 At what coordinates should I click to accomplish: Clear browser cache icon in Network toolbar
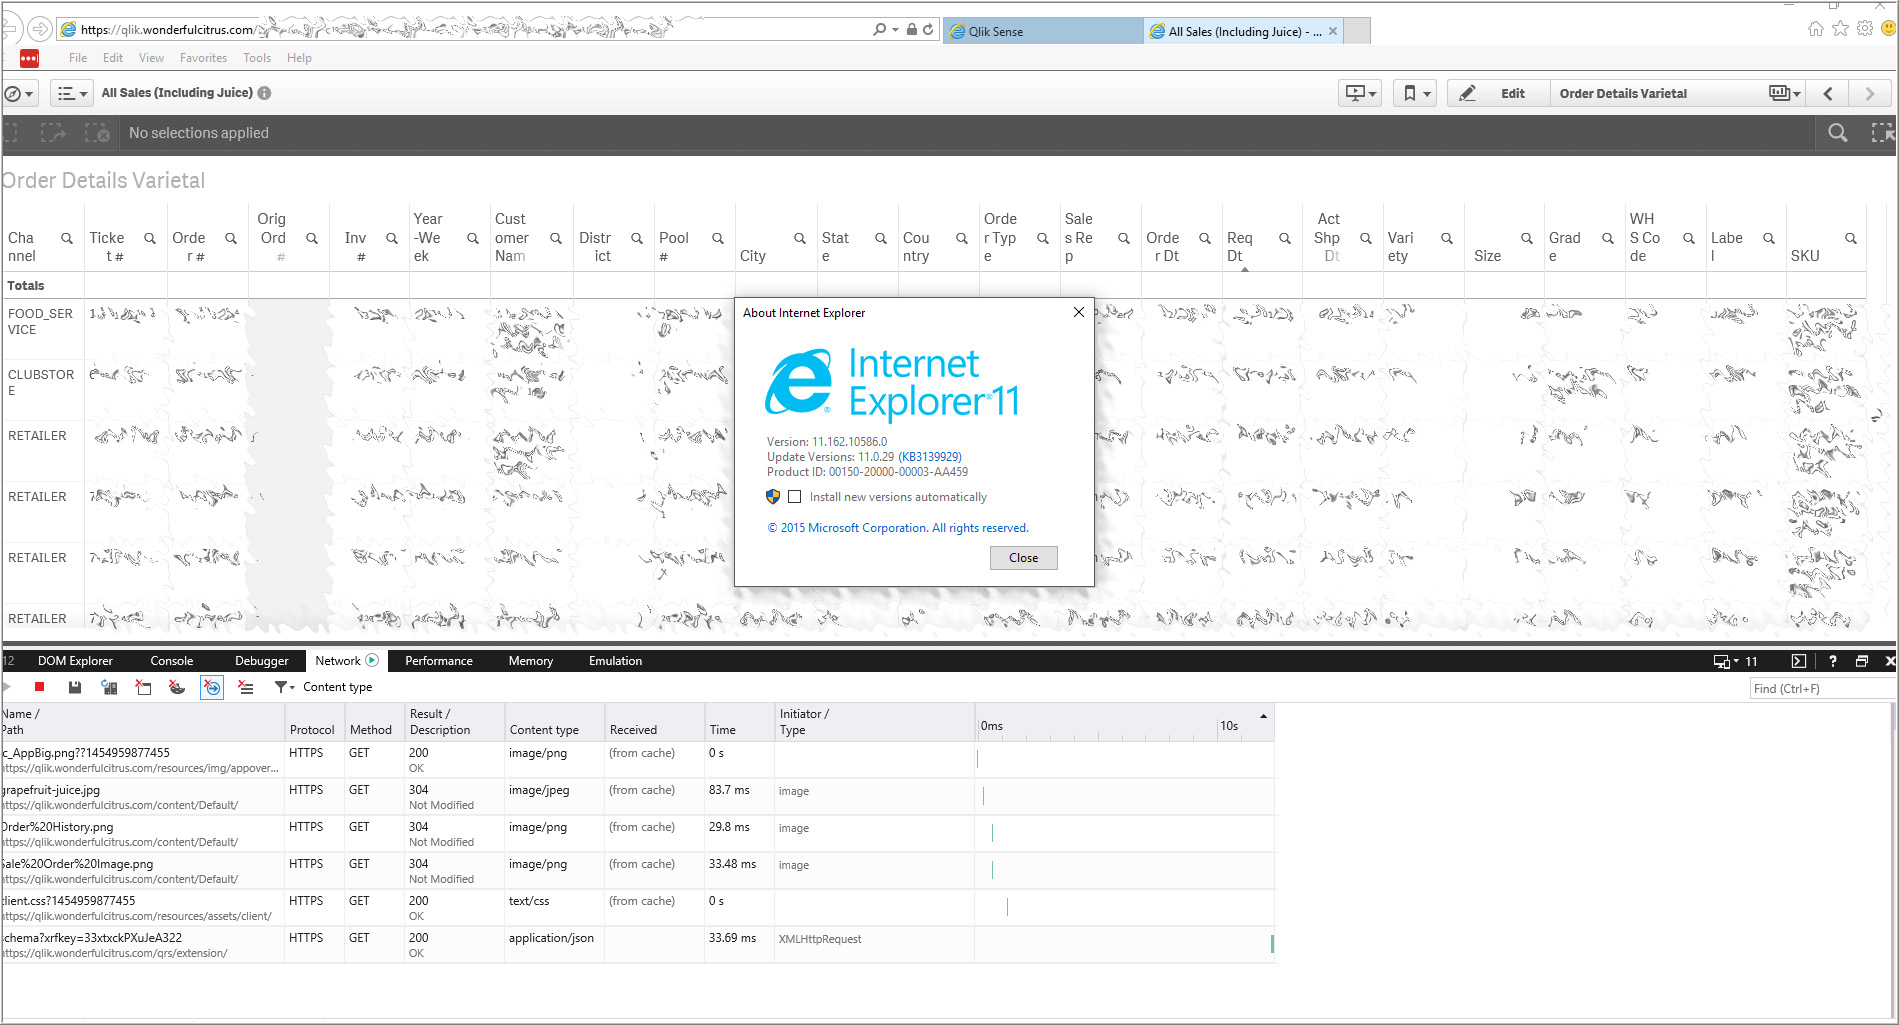pos(143,687)
